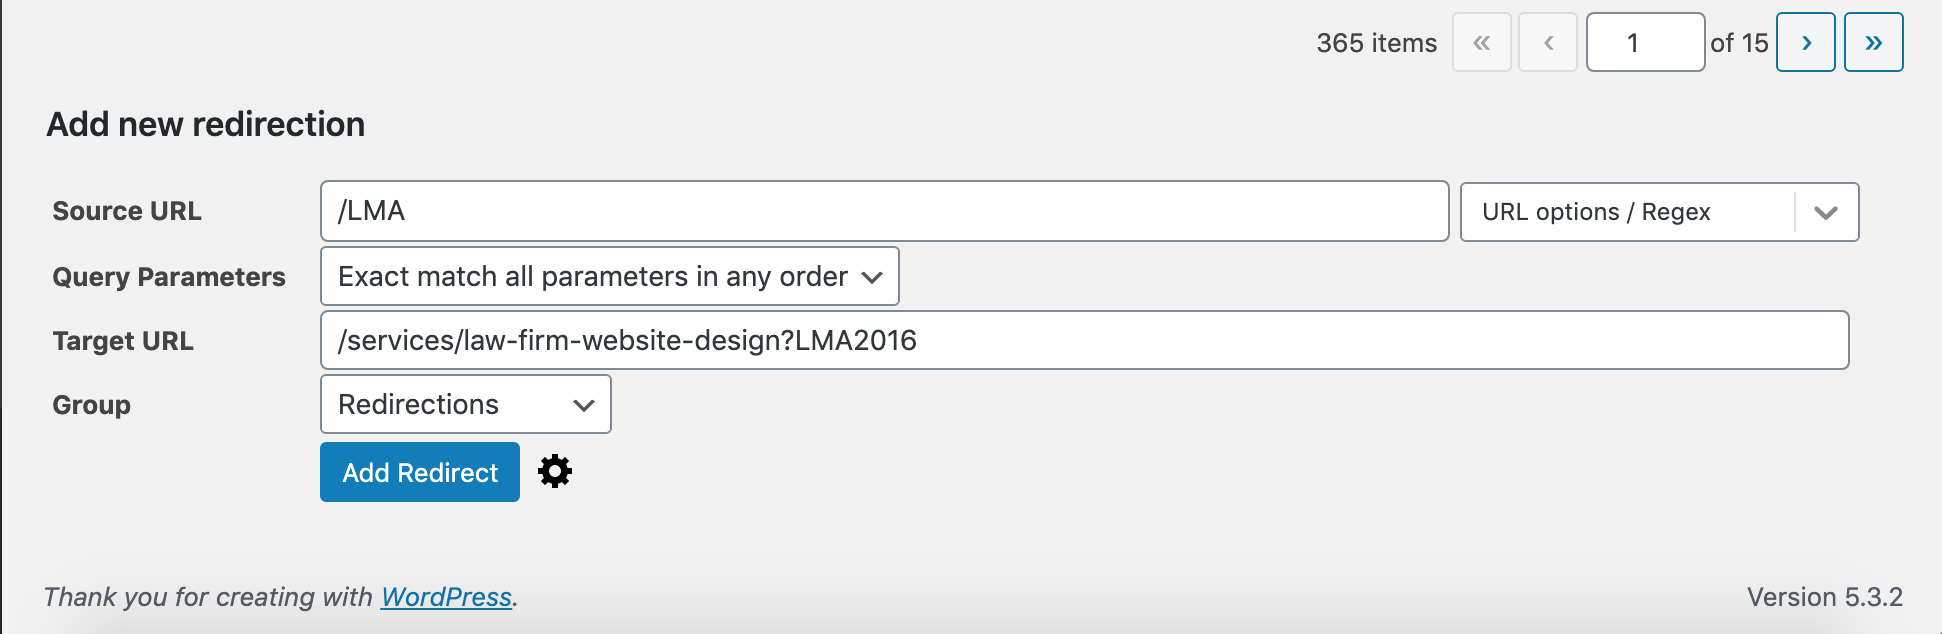
Task: Click the previous page single arrow
Action: coord(1548,42)
